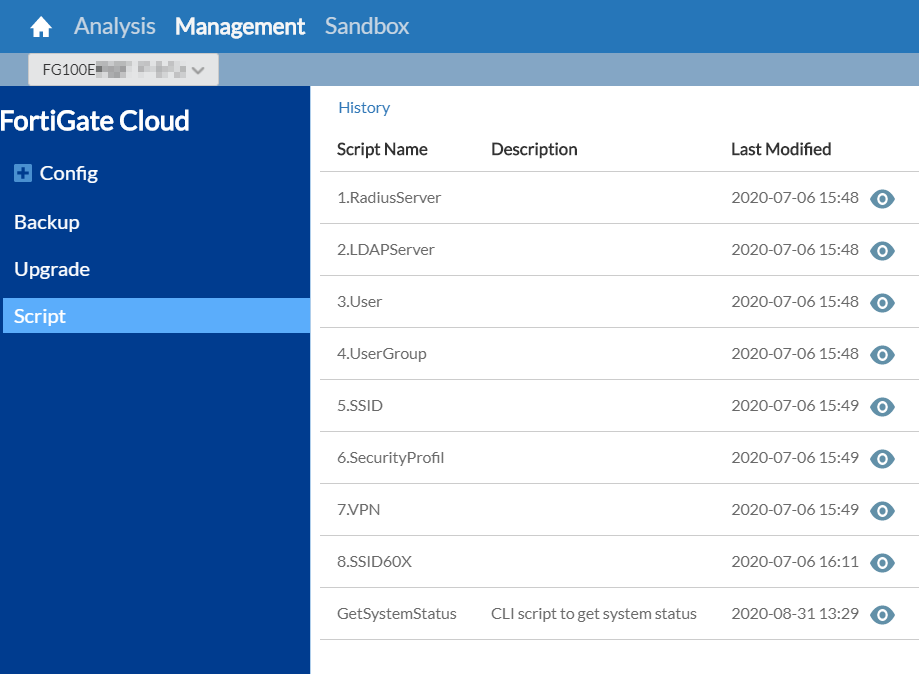This screenshot has width=919, height=674.
Task: Open the Sandbox menu item
Action: point(366,26)
